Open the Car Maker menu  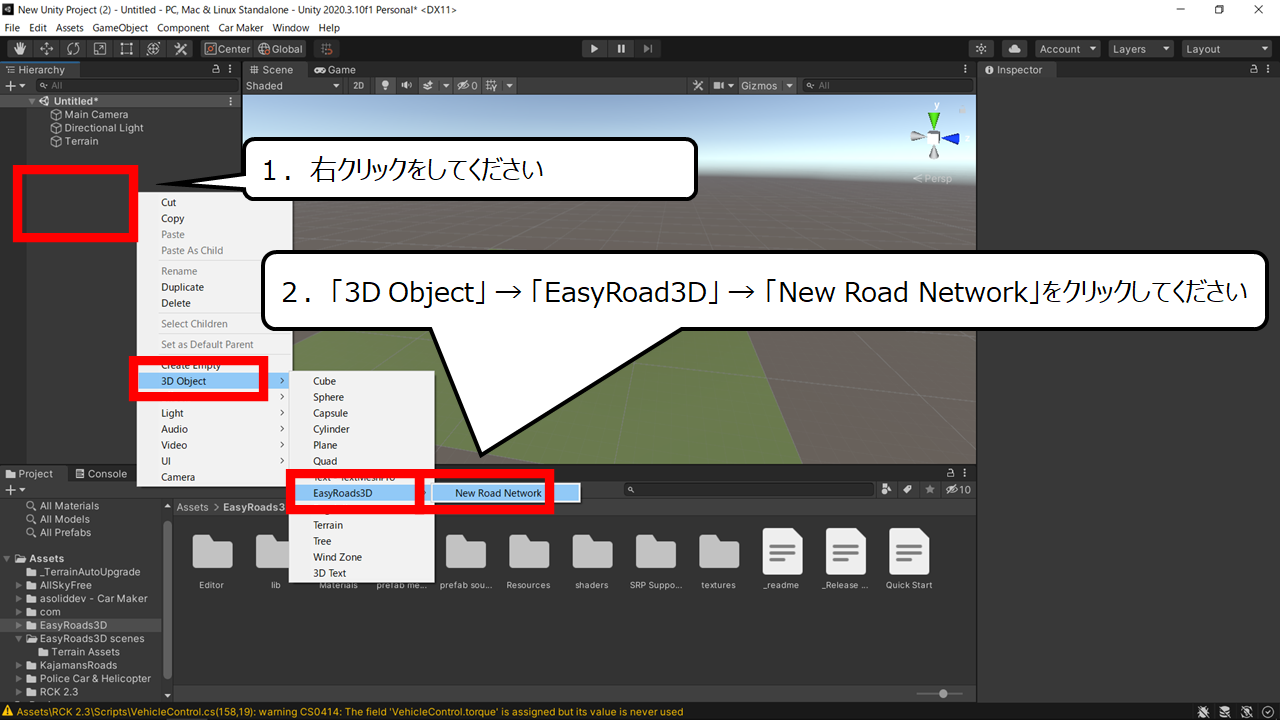241,28
